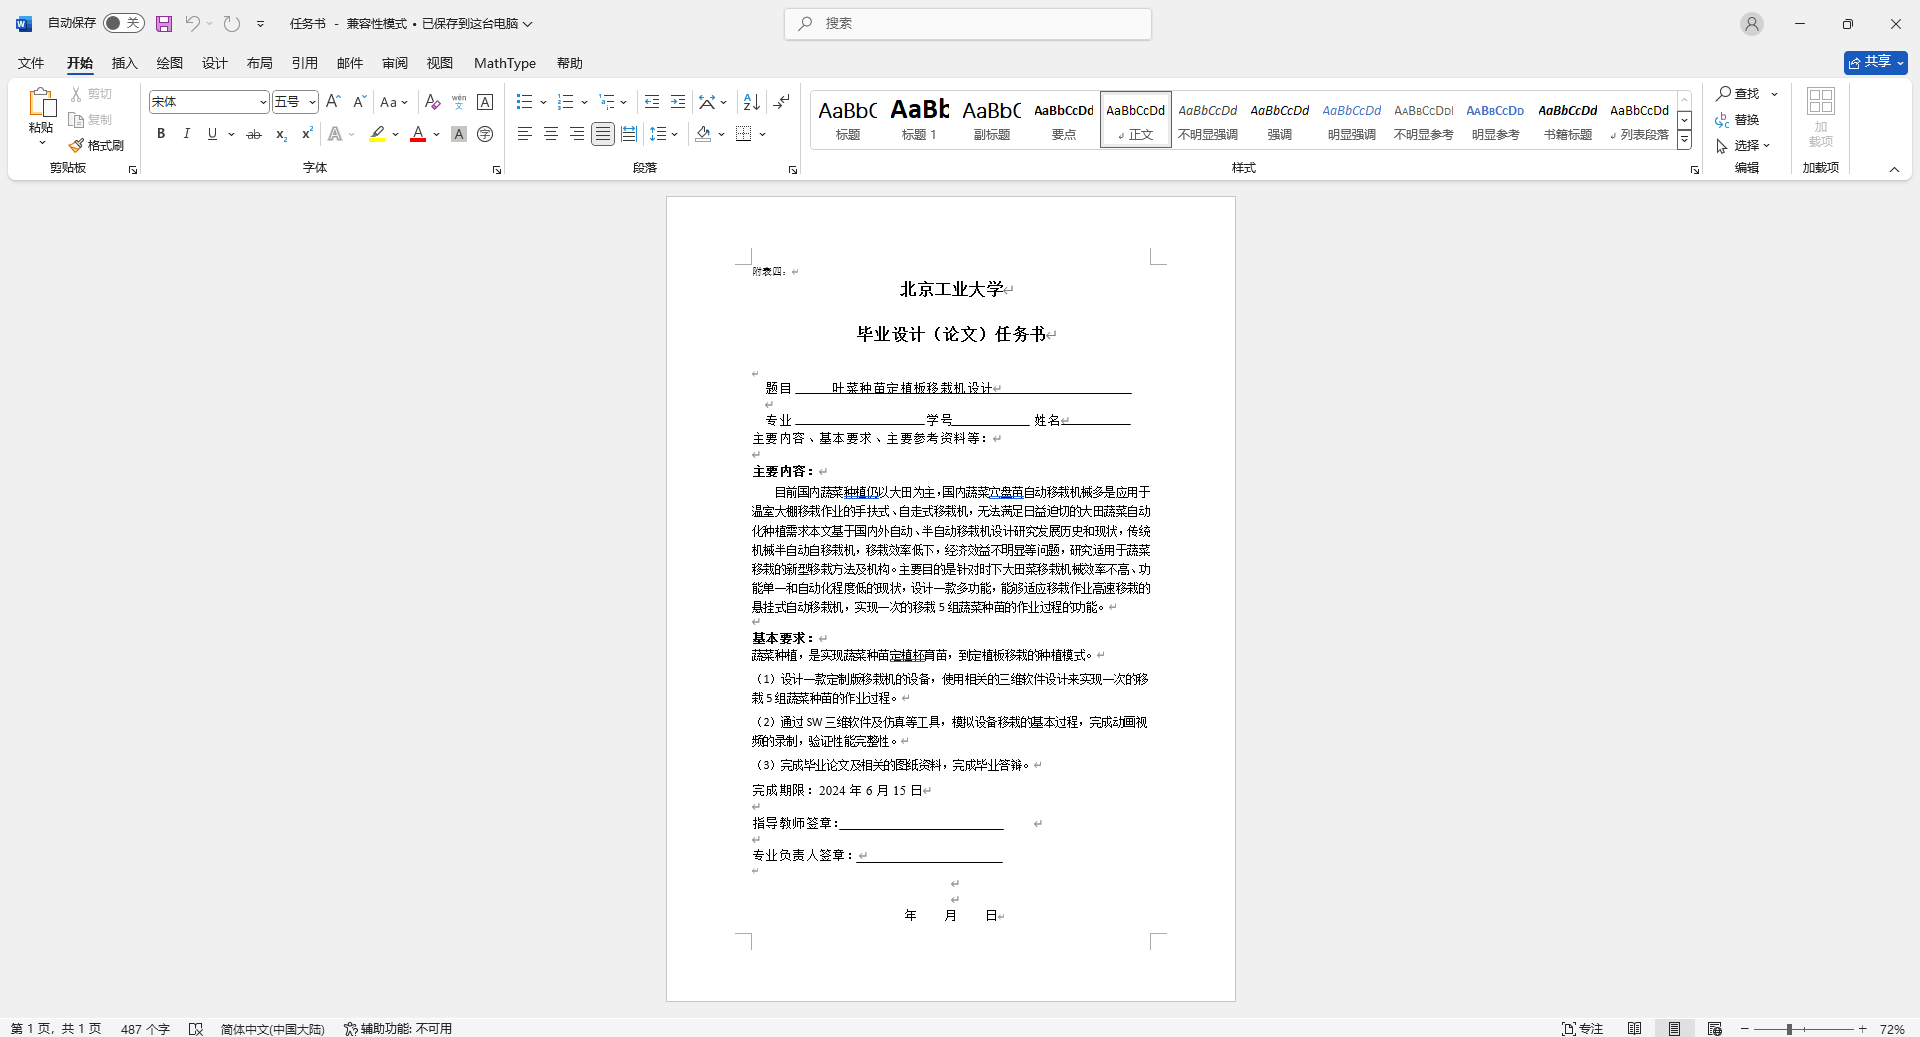Open Add-ins (加载项) button

(x=1821, y=117)
